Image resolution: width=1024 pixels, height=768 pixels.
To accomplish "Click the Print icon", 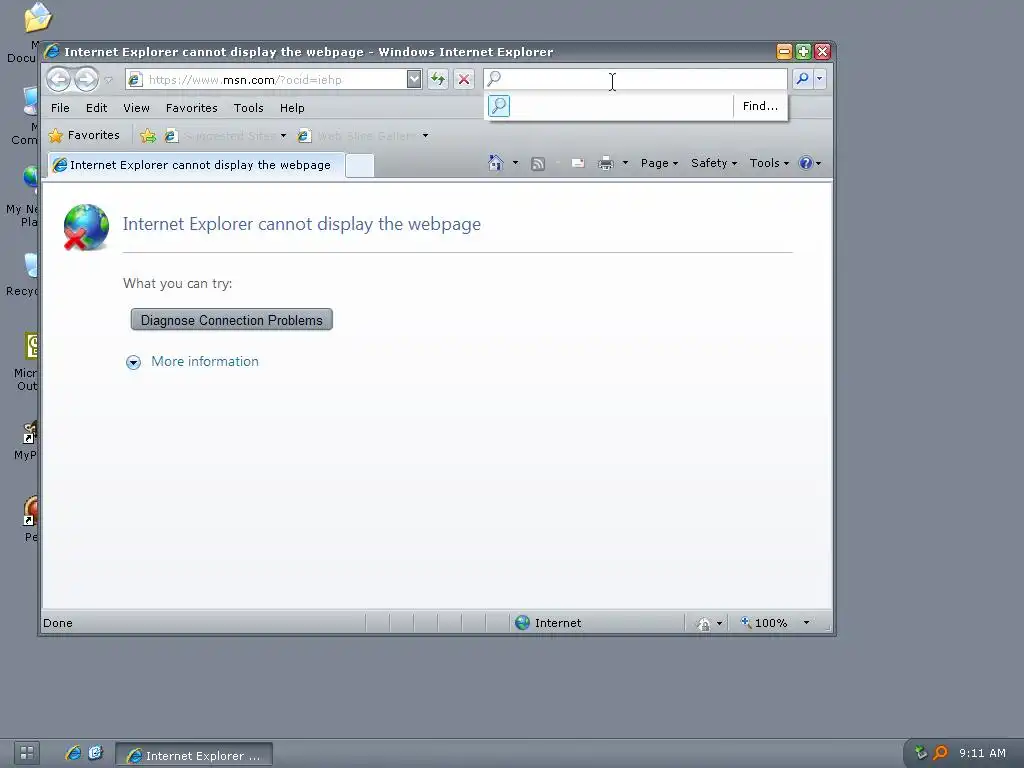I will 605,163.
